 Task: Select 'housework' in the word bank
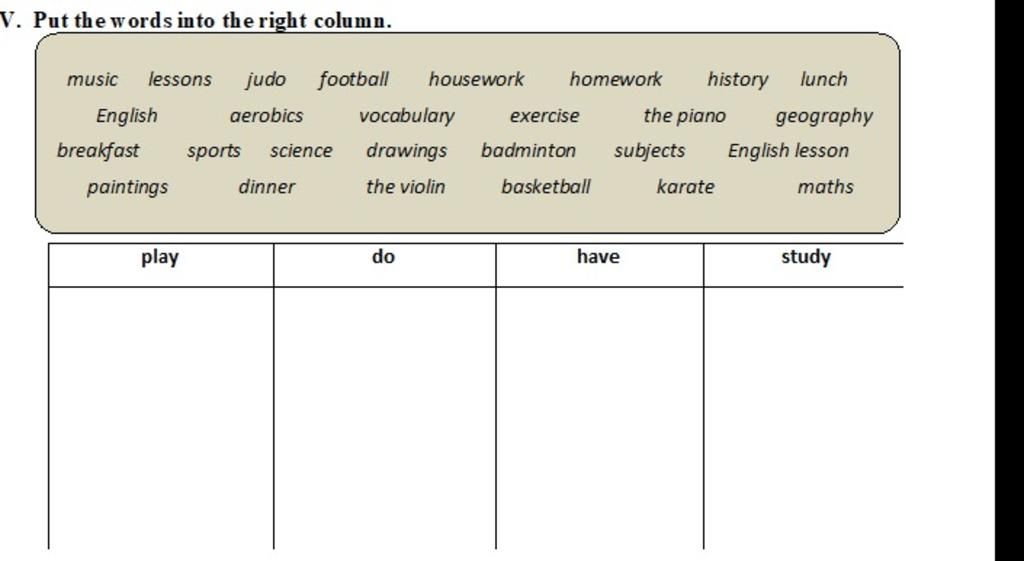tap(476, 80)
